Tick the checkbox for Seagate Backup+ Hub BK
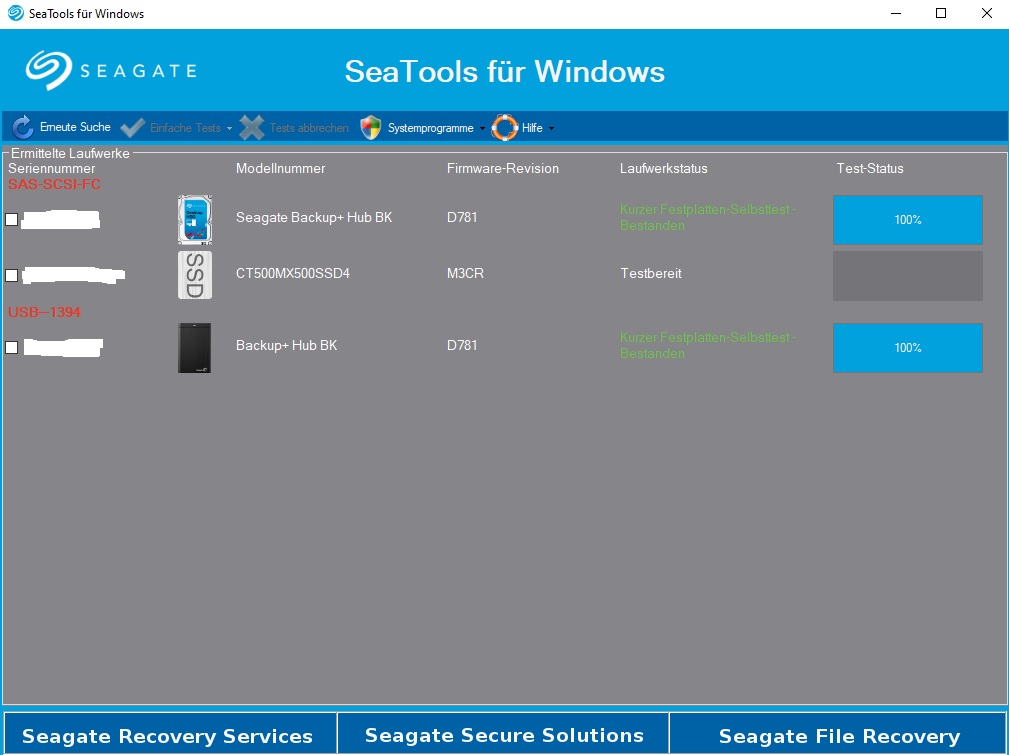 [12, 219]
